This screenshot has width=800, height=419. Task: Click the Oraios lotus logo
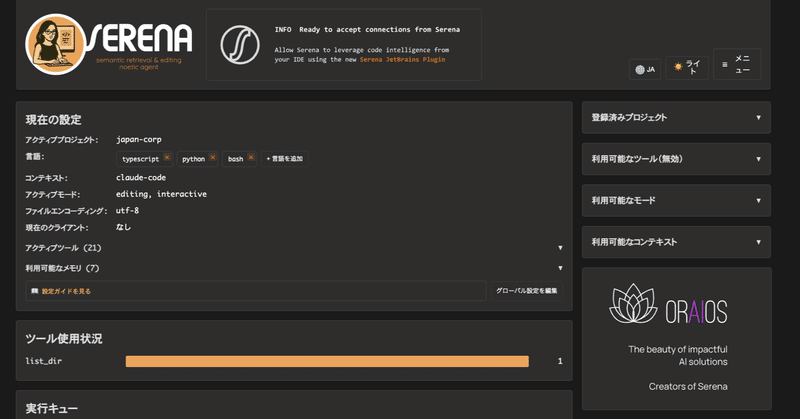[x=633, y=304]
